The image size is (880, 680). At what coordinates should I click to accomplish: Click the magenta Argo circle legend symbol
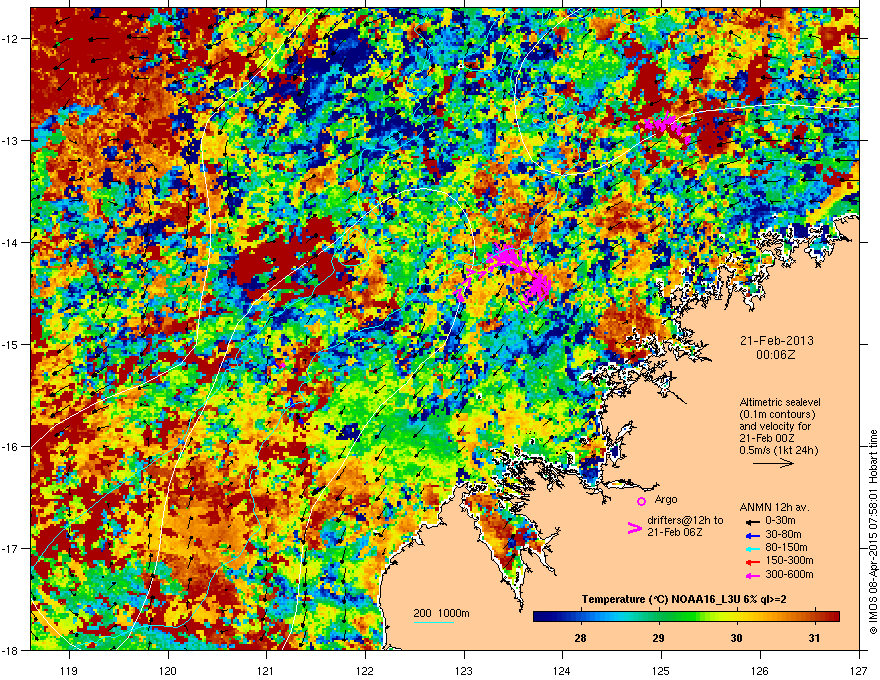(641, 501)
